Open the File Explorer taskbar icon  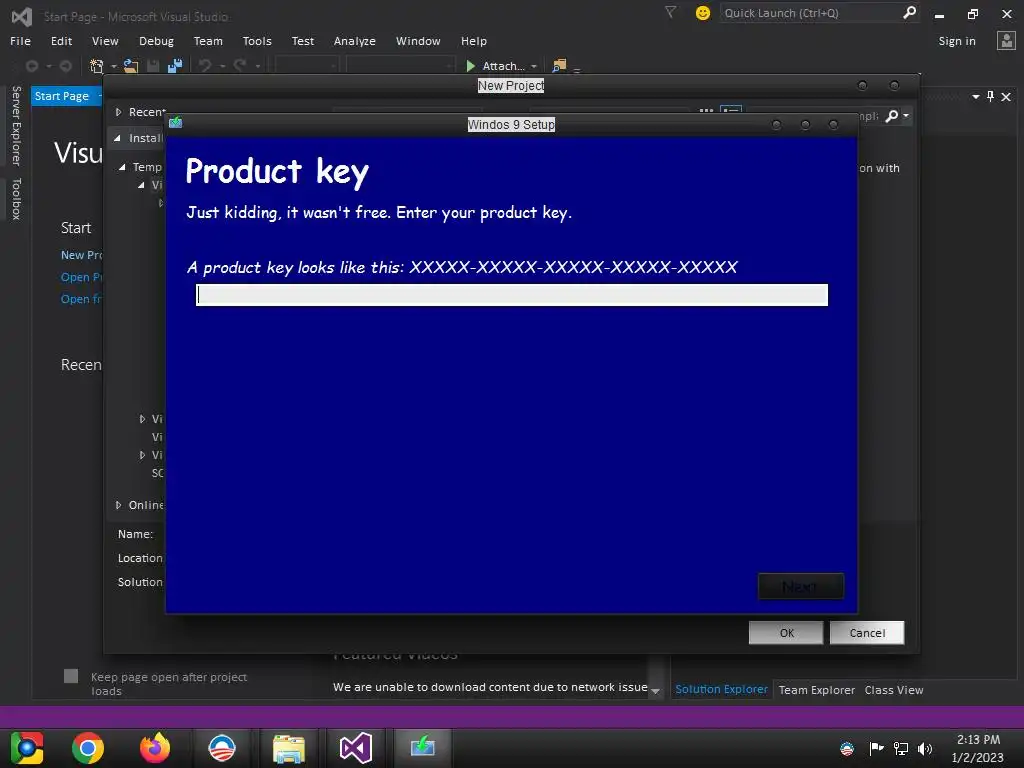(x=289, y=748)
